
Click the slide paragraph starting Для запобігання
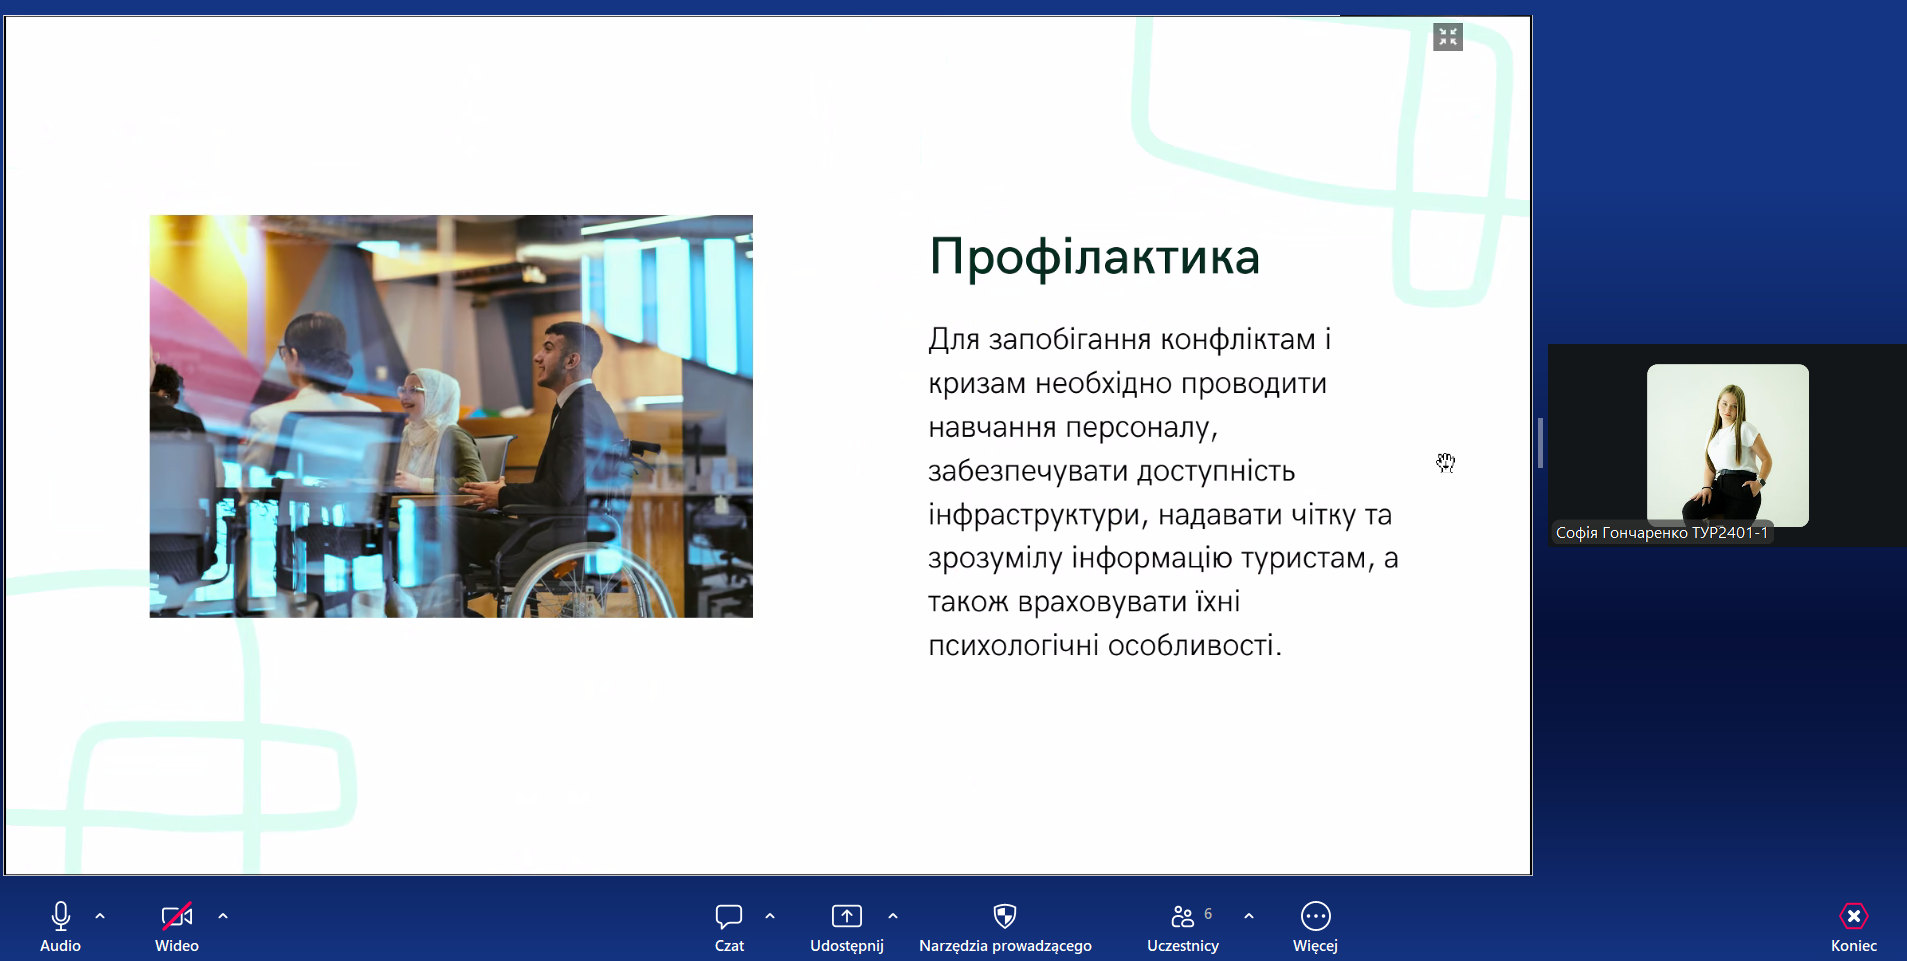click(1162, 492)
